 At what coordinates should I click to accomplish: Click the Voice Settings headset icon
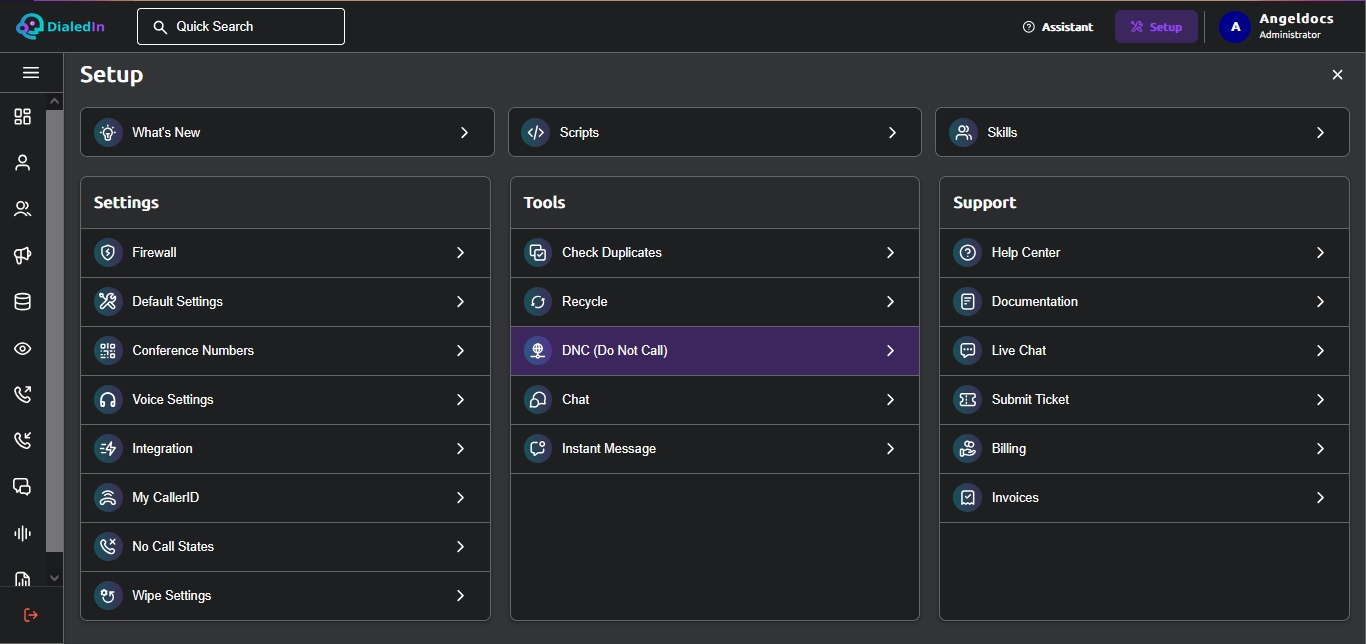click(108, 400)
